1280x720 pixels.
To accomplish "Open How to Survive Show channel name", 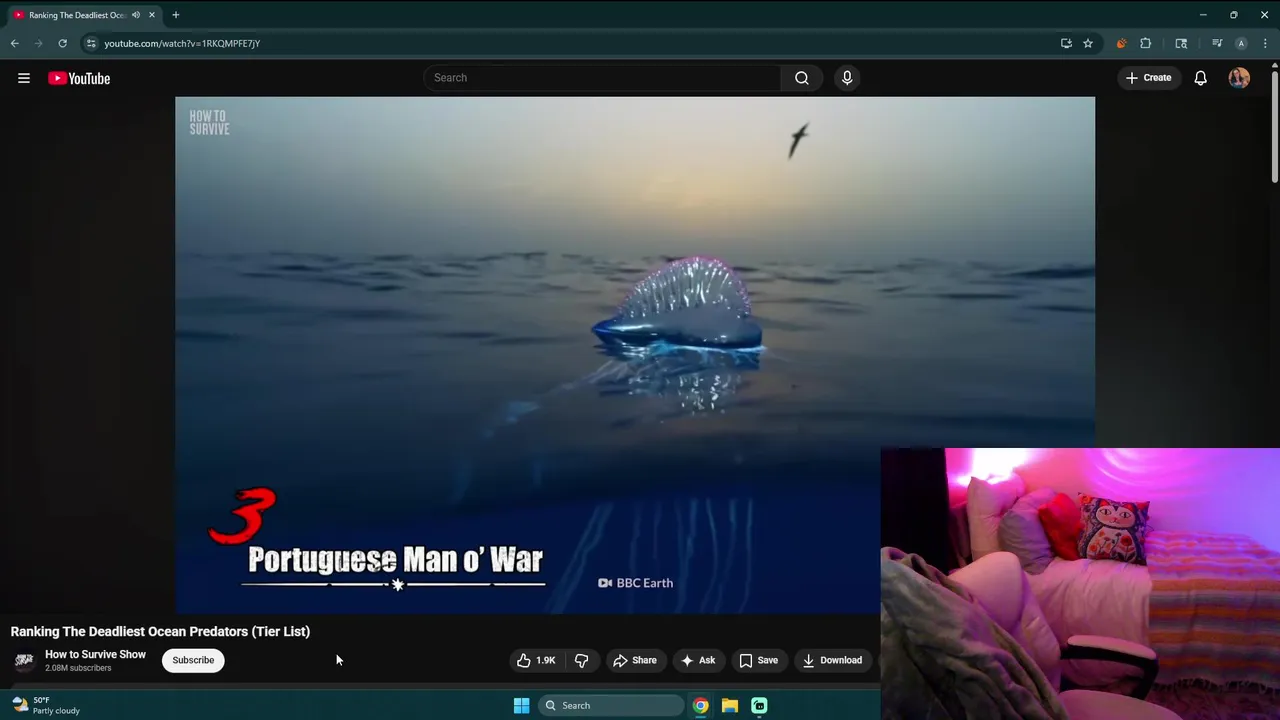I will pos(95,654).
